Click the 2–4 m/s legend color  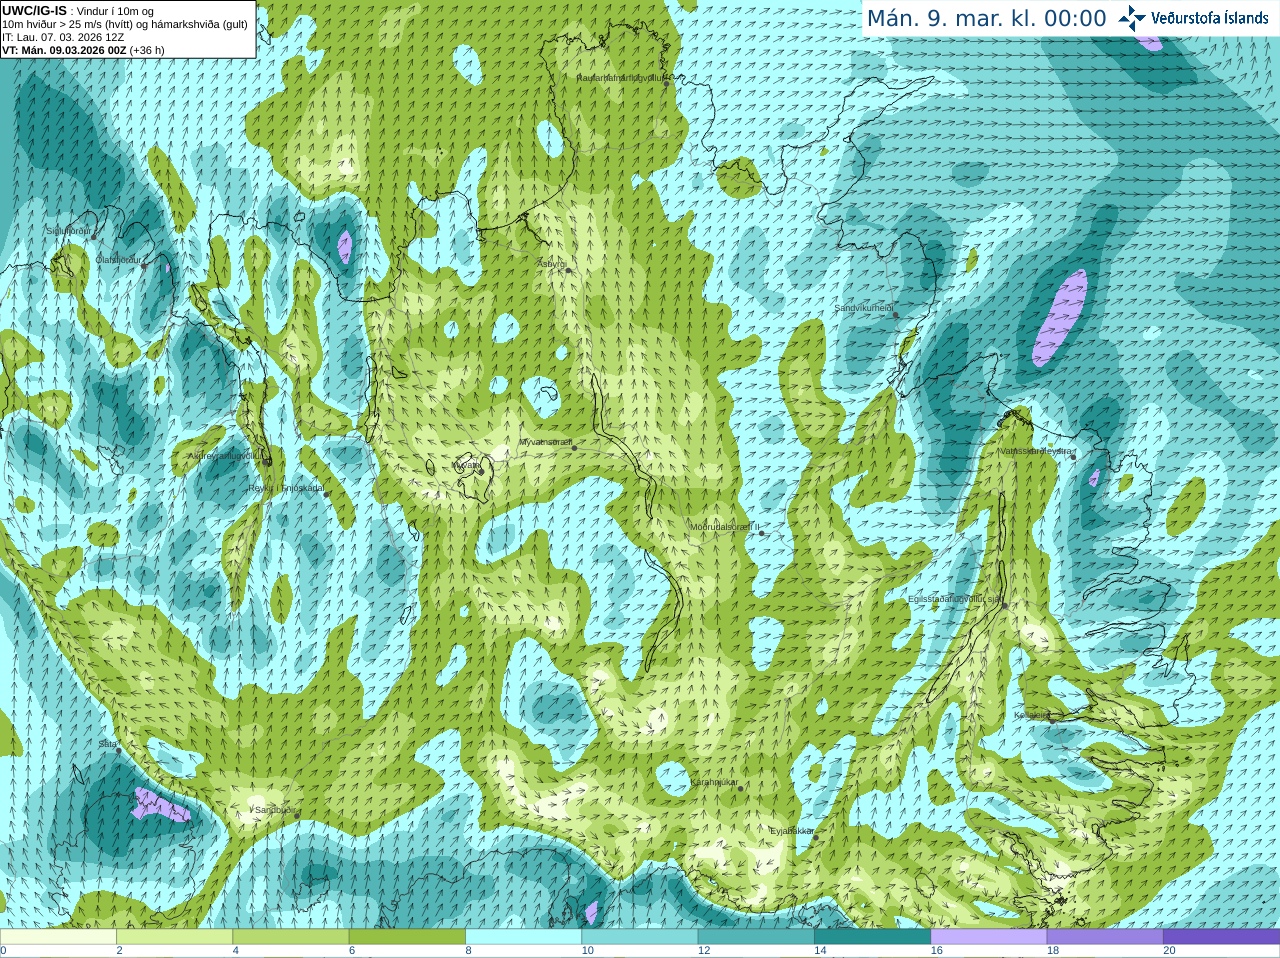176,937
